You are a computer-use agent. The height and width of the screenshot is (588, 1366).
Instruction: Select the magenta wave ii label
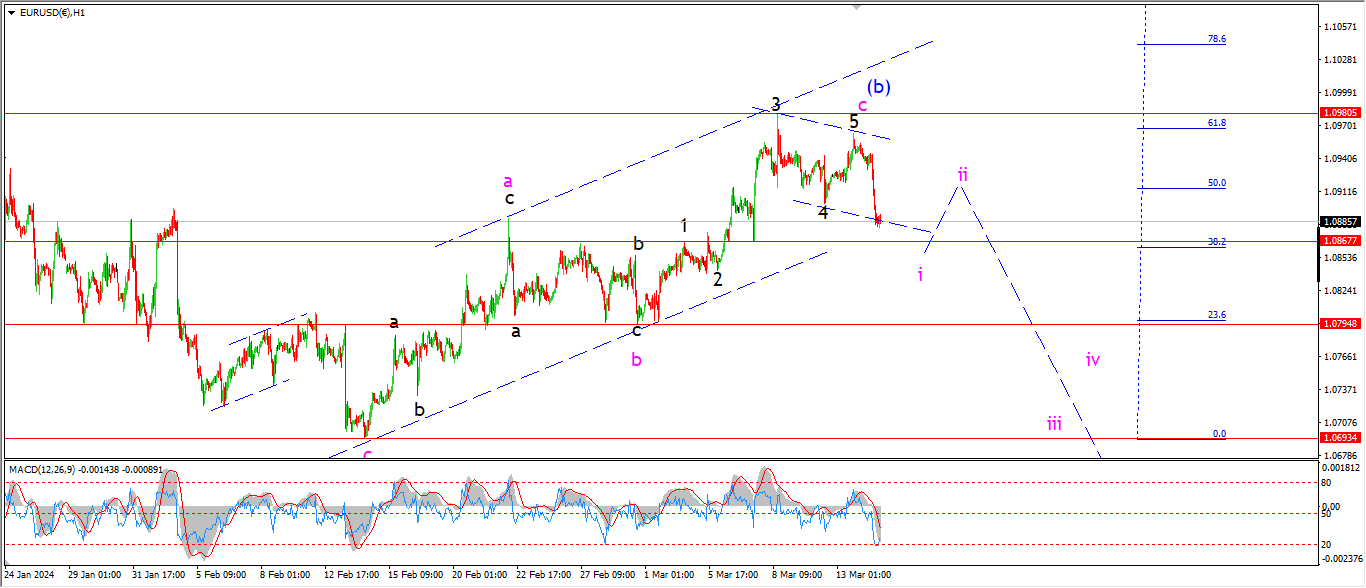pyautogui.click(x=962, y=175)
